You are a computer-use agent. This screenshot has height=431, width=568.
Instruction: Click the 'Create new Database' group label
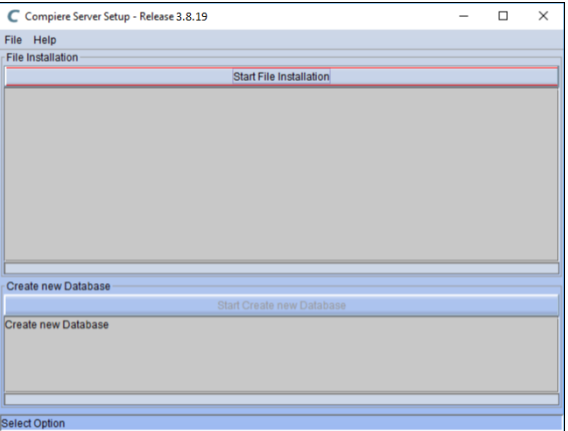(x=58, y=286)
